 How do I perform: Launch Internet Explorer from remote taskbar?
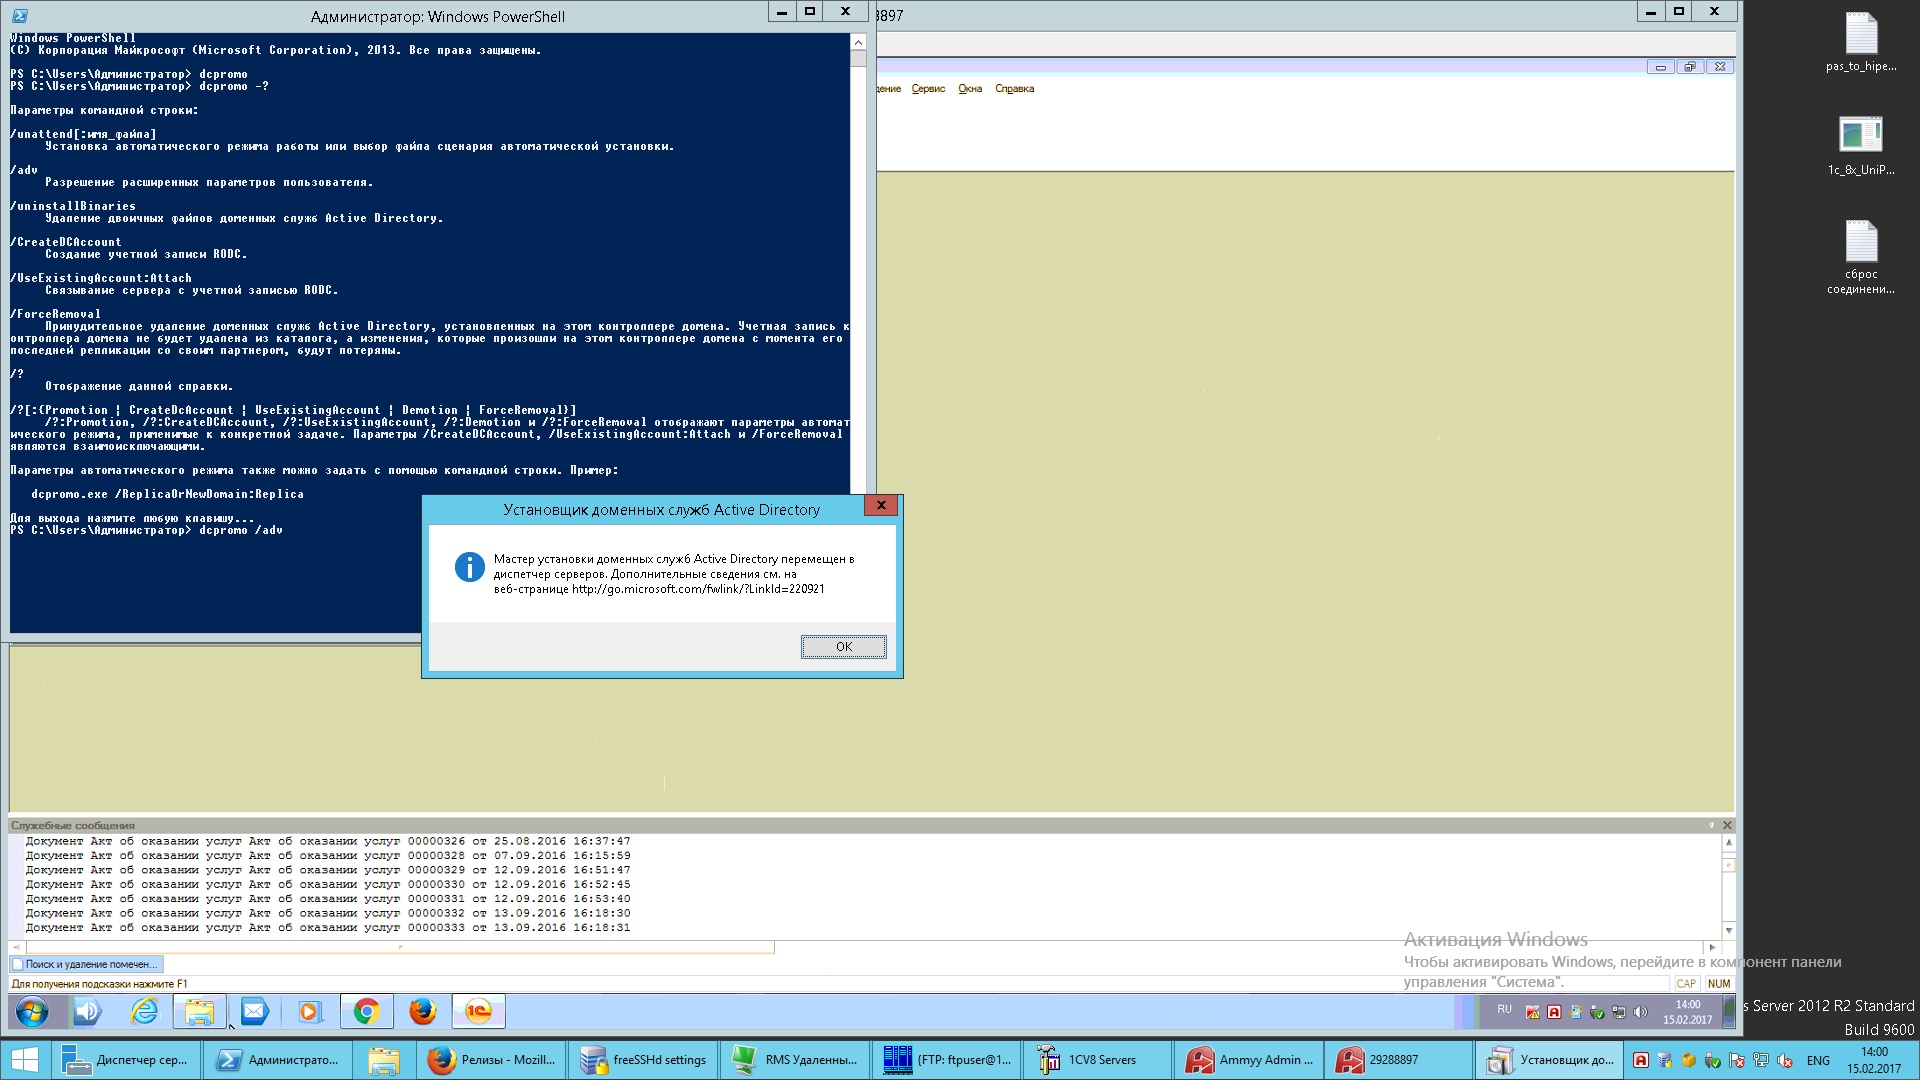pos(145,1012)
